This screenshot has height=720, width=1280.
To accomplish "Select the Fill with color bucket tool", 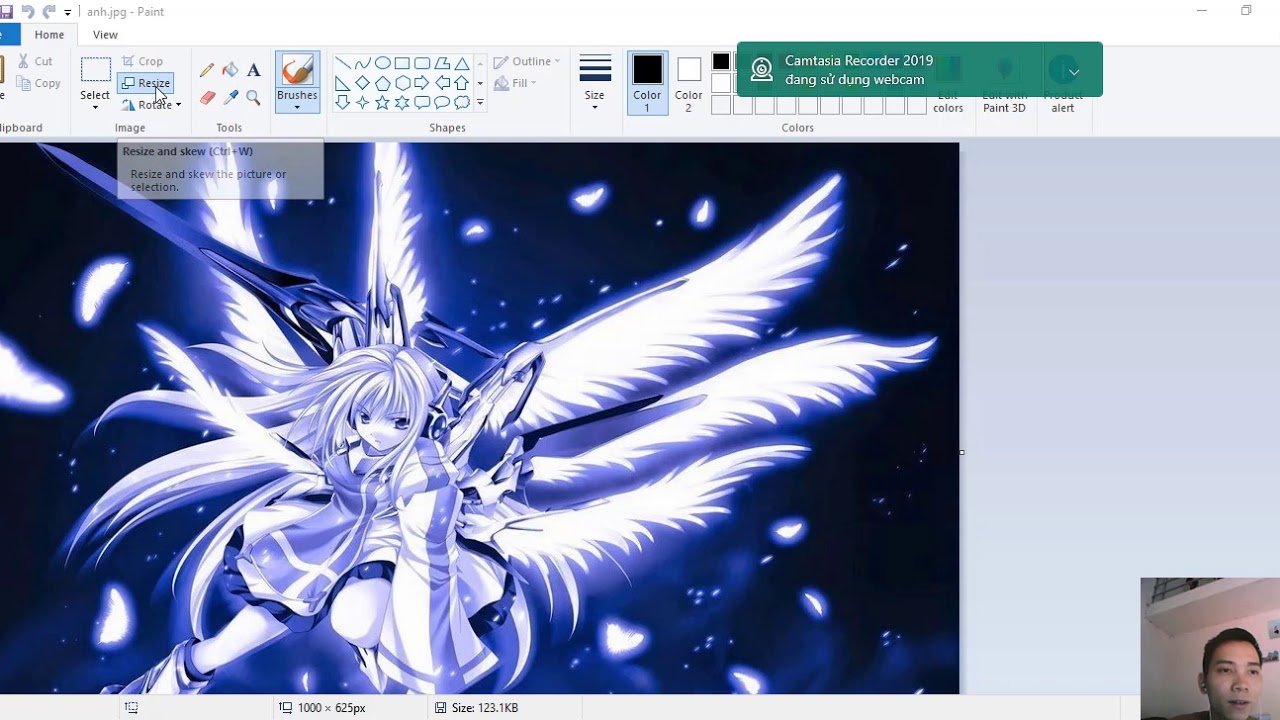I will (x=230, y=70).
